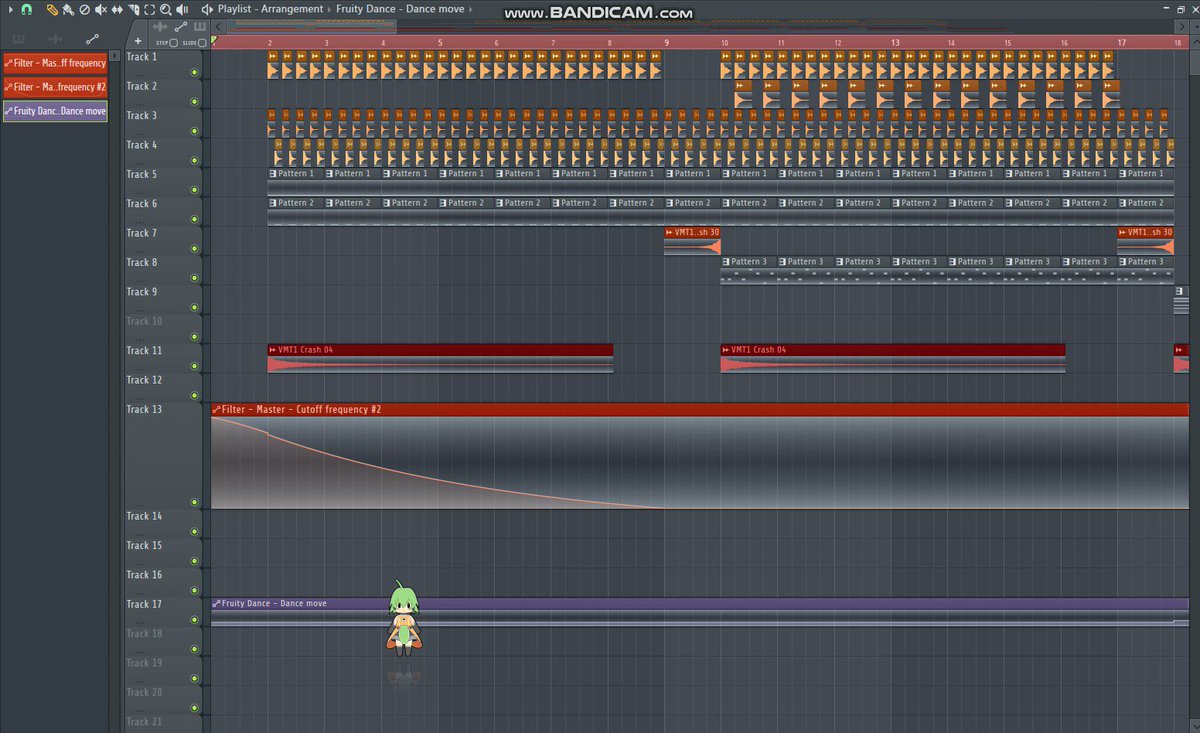Select the Slice tool icon
Viewport: 1200px width, 733px height.
pyautogui.click(x=133, y=10)
